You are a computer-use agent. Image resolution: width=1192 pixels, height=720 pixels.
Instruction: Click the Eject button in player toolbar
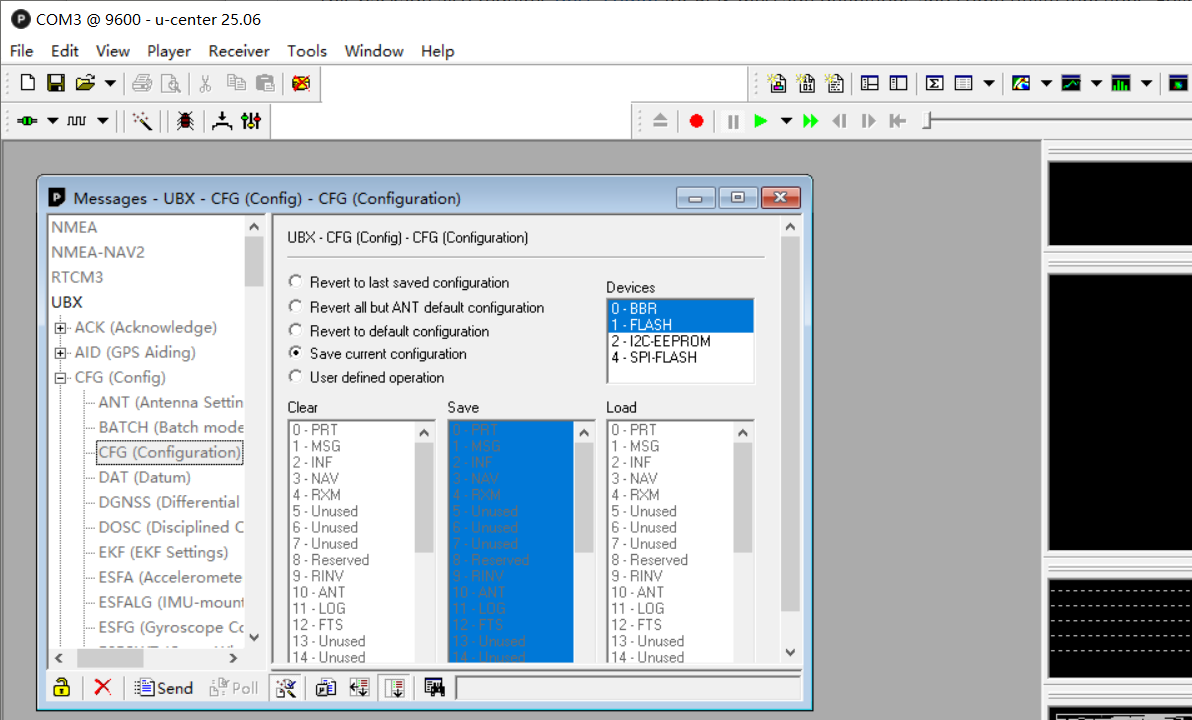tap(660, 121)
